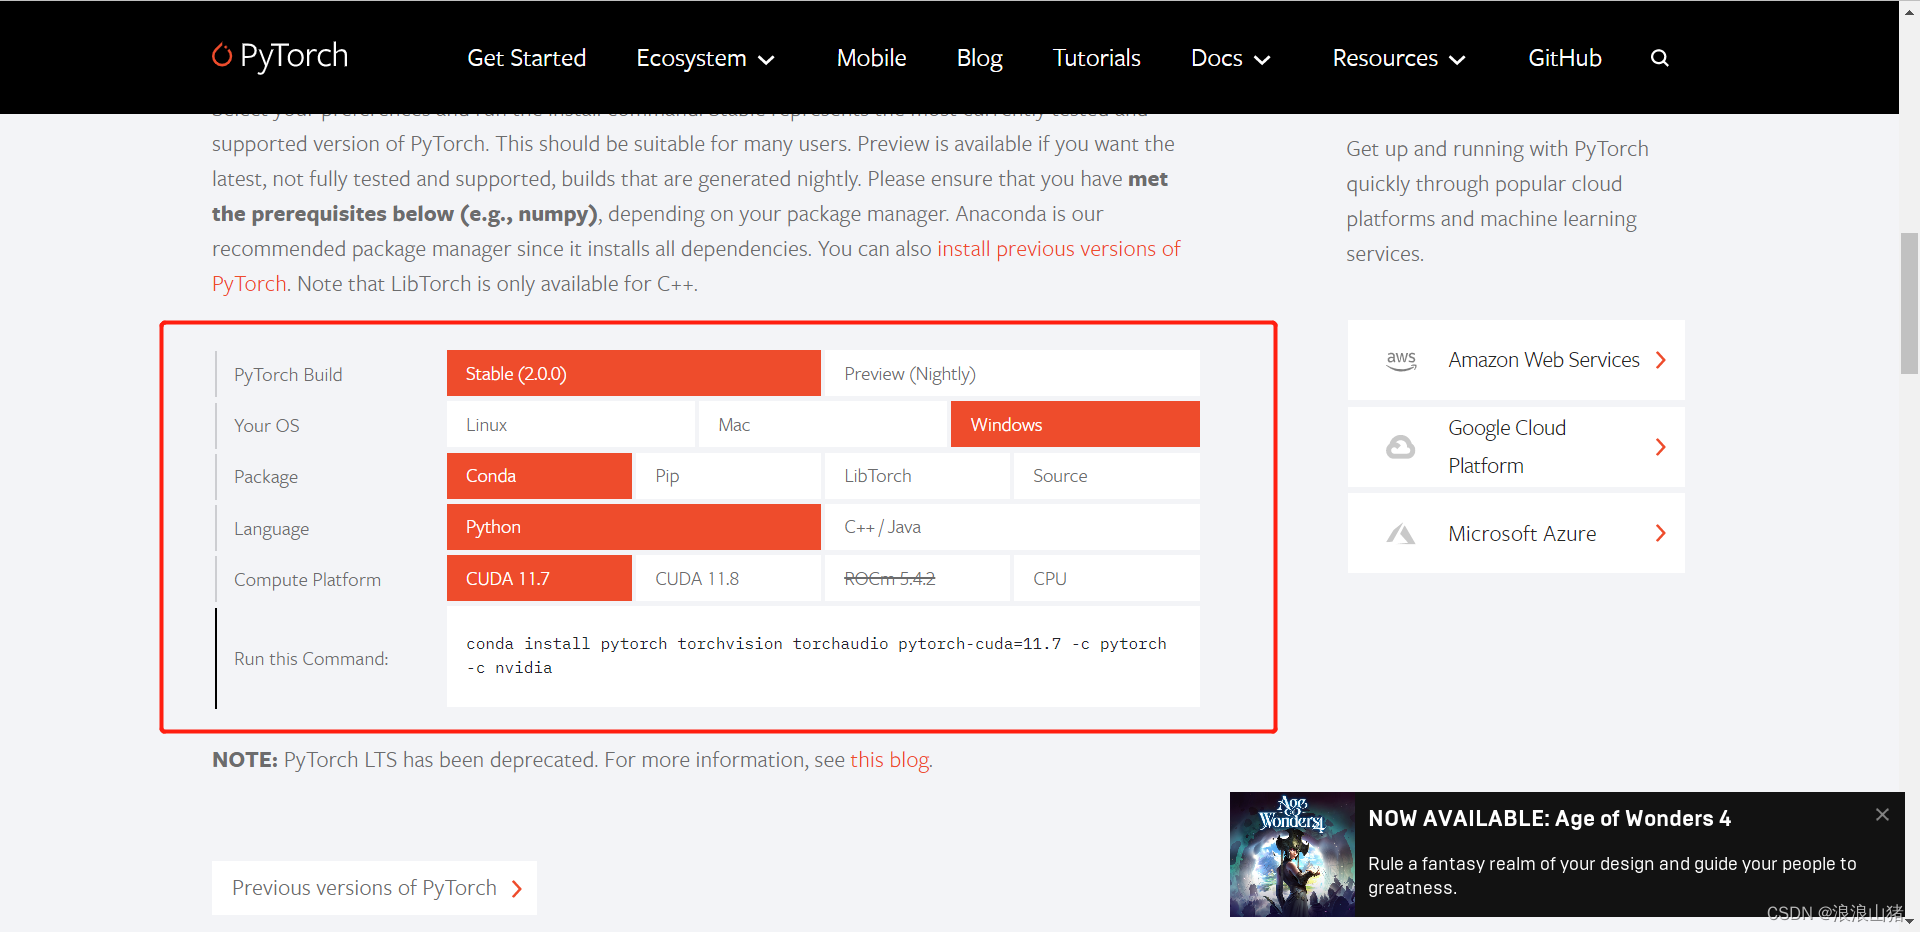Click arrow next to Amazon Web Services
The width and height of the screenshot is (1920, 932).
(1661, 360)
